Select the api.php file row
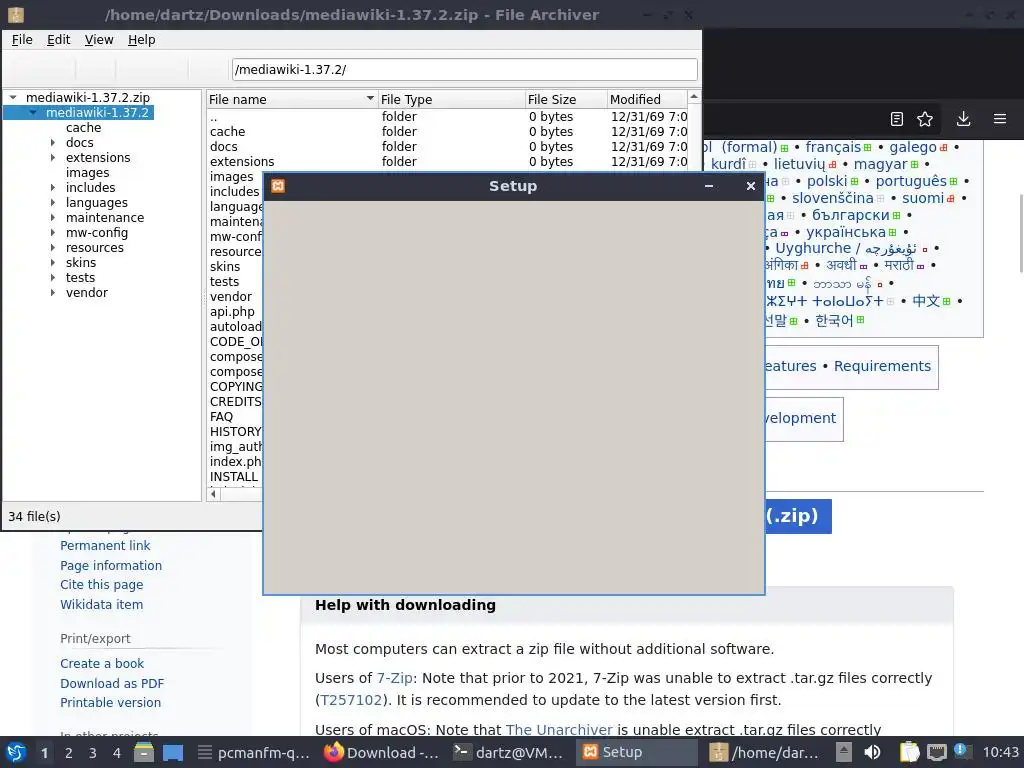Screen dimensions: 1024x768 (x=232, y=312)
